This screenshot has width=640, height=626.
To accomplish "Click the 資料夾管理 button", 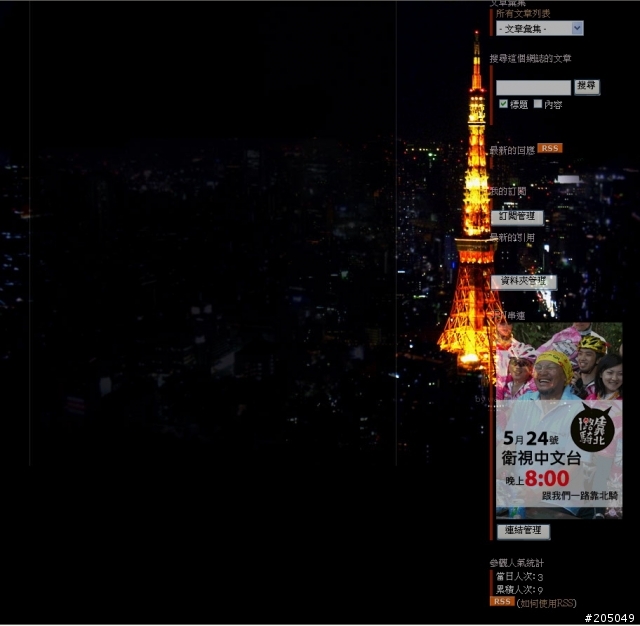I will click(523, 282).
